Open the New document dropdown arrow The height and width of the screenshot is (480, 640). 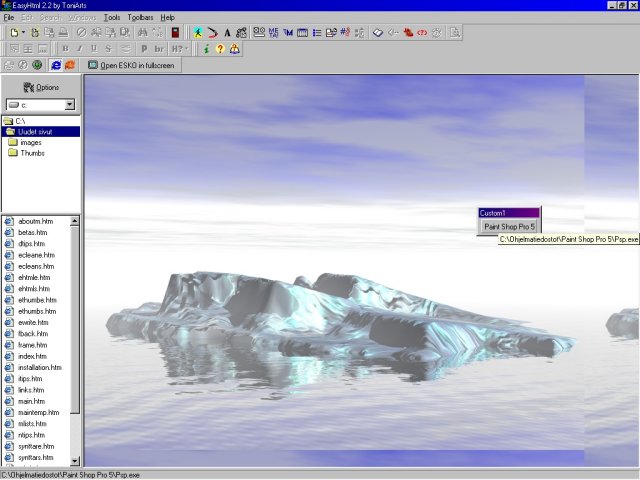(x=22, y=32)
